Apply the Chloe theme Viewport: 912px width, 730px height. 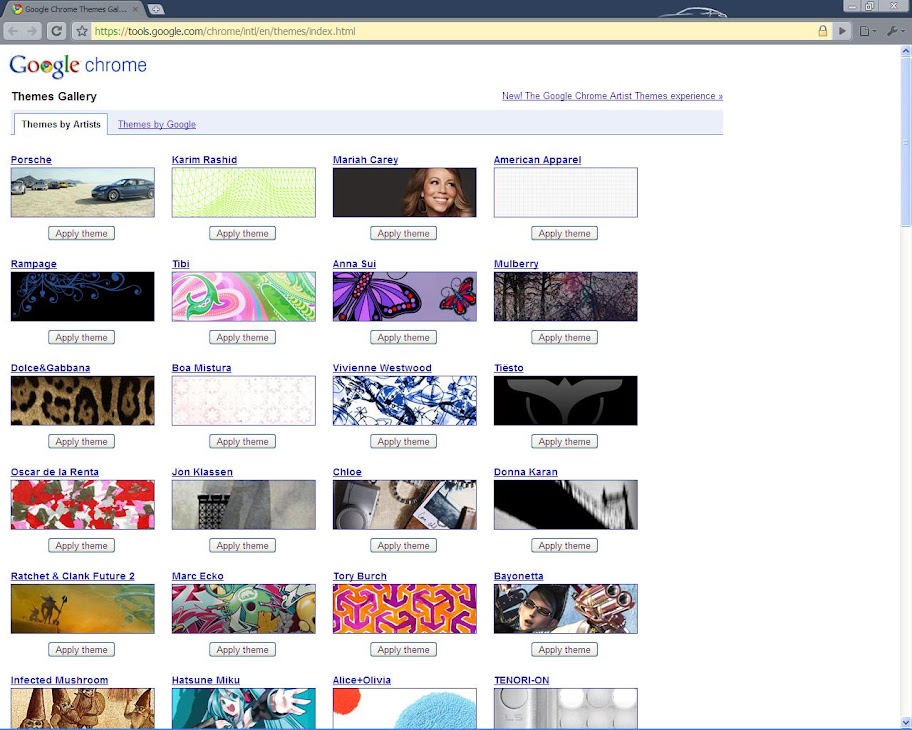[x=404, y=546]
